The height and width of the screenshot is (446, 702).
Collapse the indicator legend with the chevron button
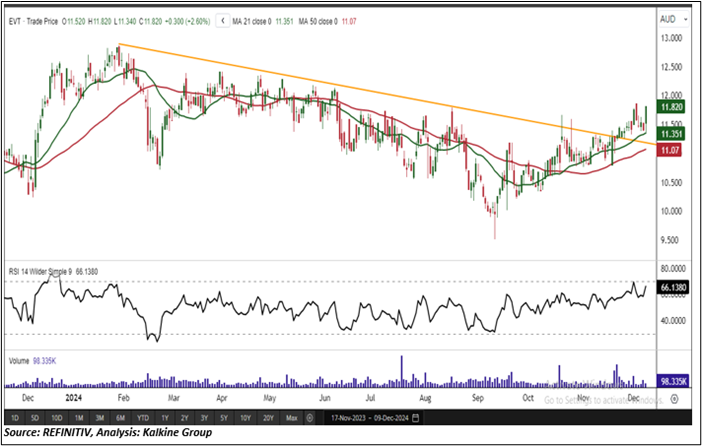click(223, 21)
